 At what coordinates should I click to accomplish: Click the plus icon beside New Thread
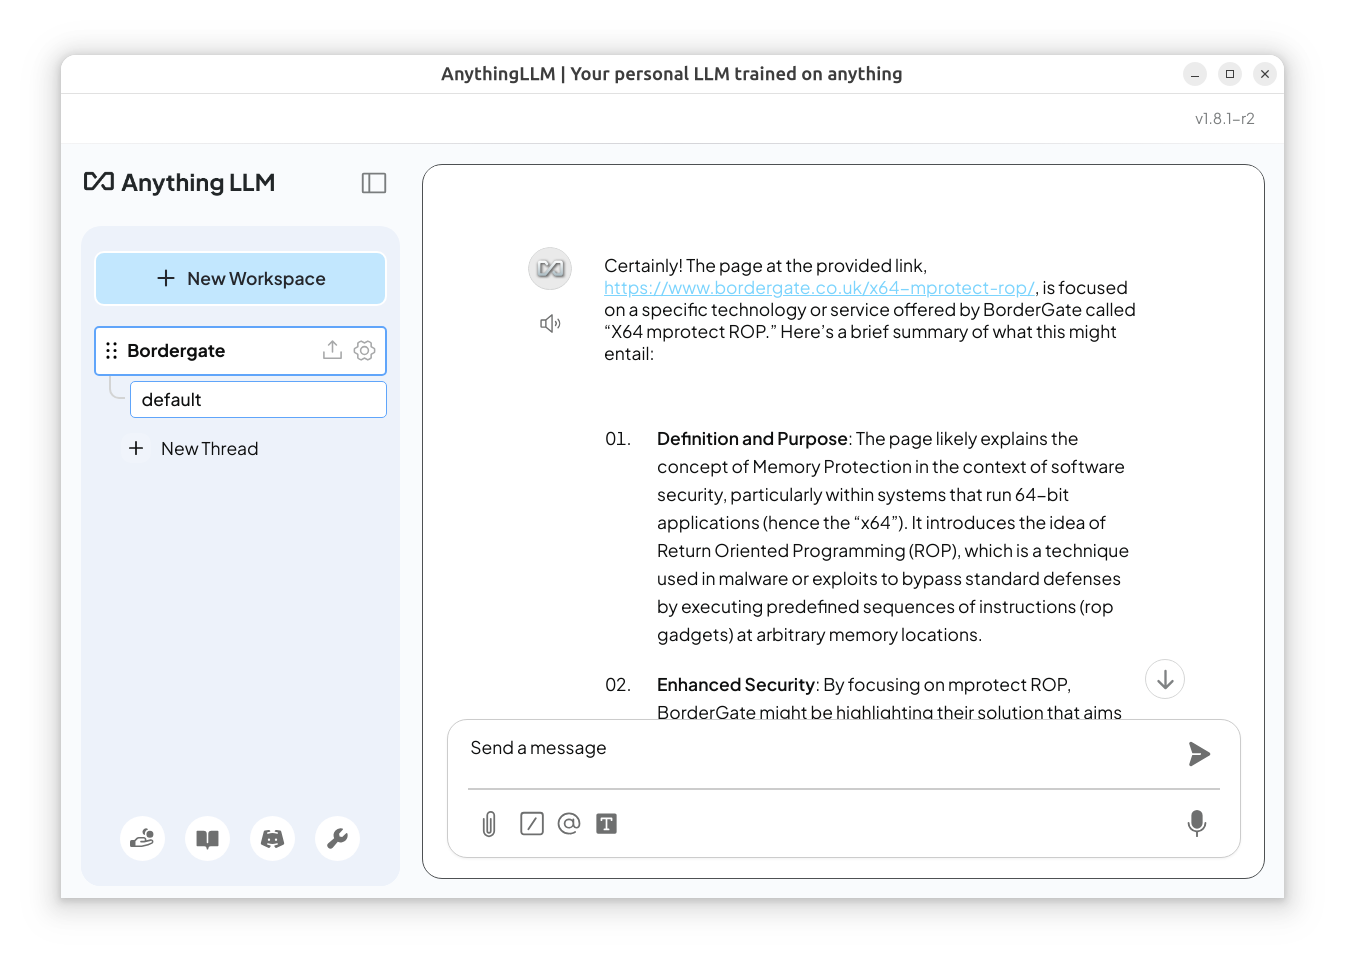[x=136, y=448]
